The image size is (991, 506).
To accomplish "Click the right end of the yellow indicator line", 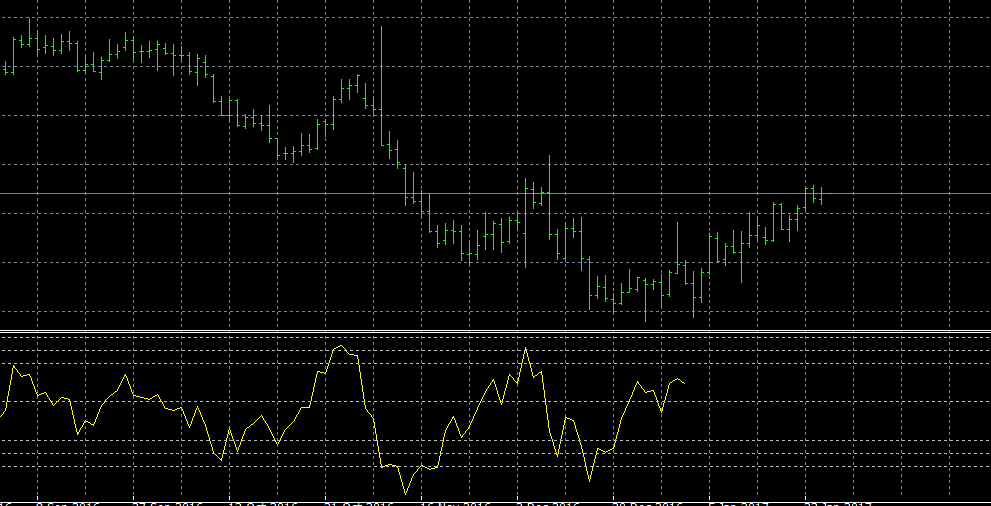I will [x=684, y=383].
